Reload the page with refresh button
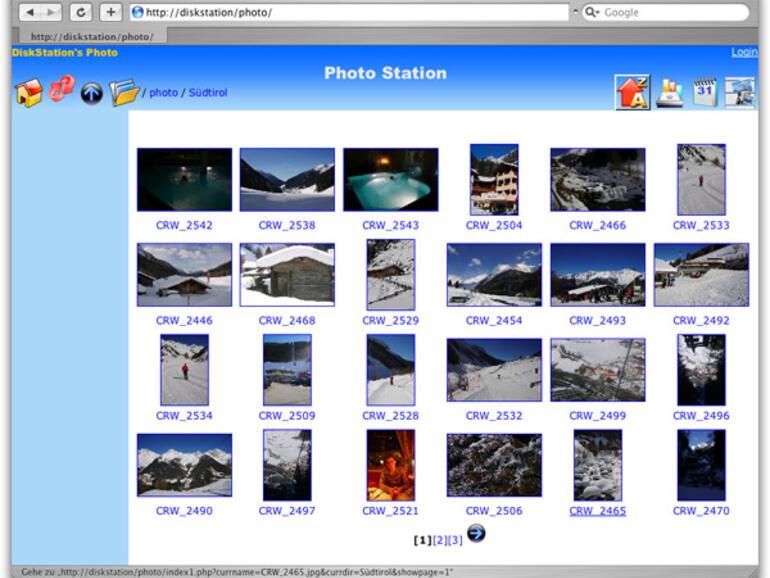Image resolution: width=770 pixels, height=578 pixels. [81, 12]
